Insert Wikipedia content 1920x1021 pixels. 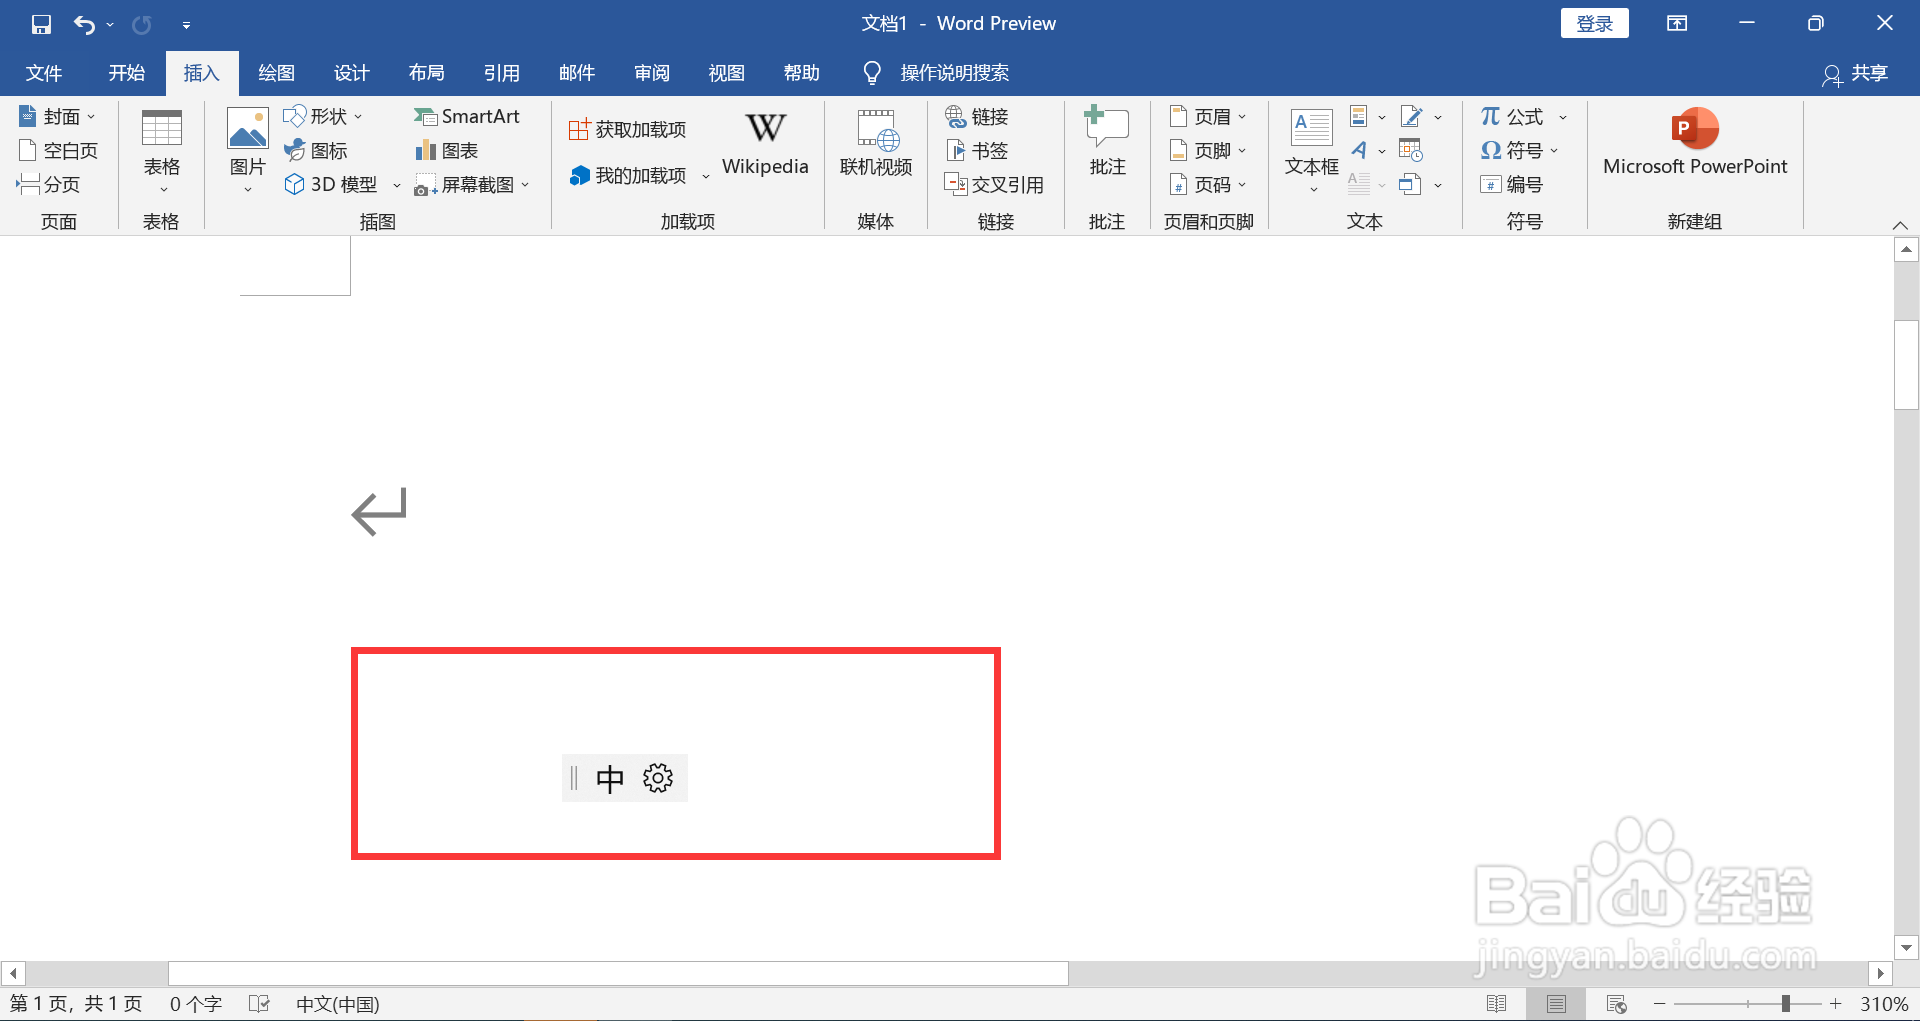tap(764, 145)
